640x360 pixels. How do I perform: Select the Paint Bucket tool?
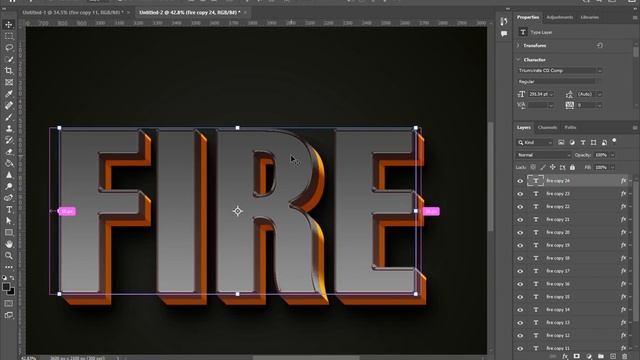9,163
